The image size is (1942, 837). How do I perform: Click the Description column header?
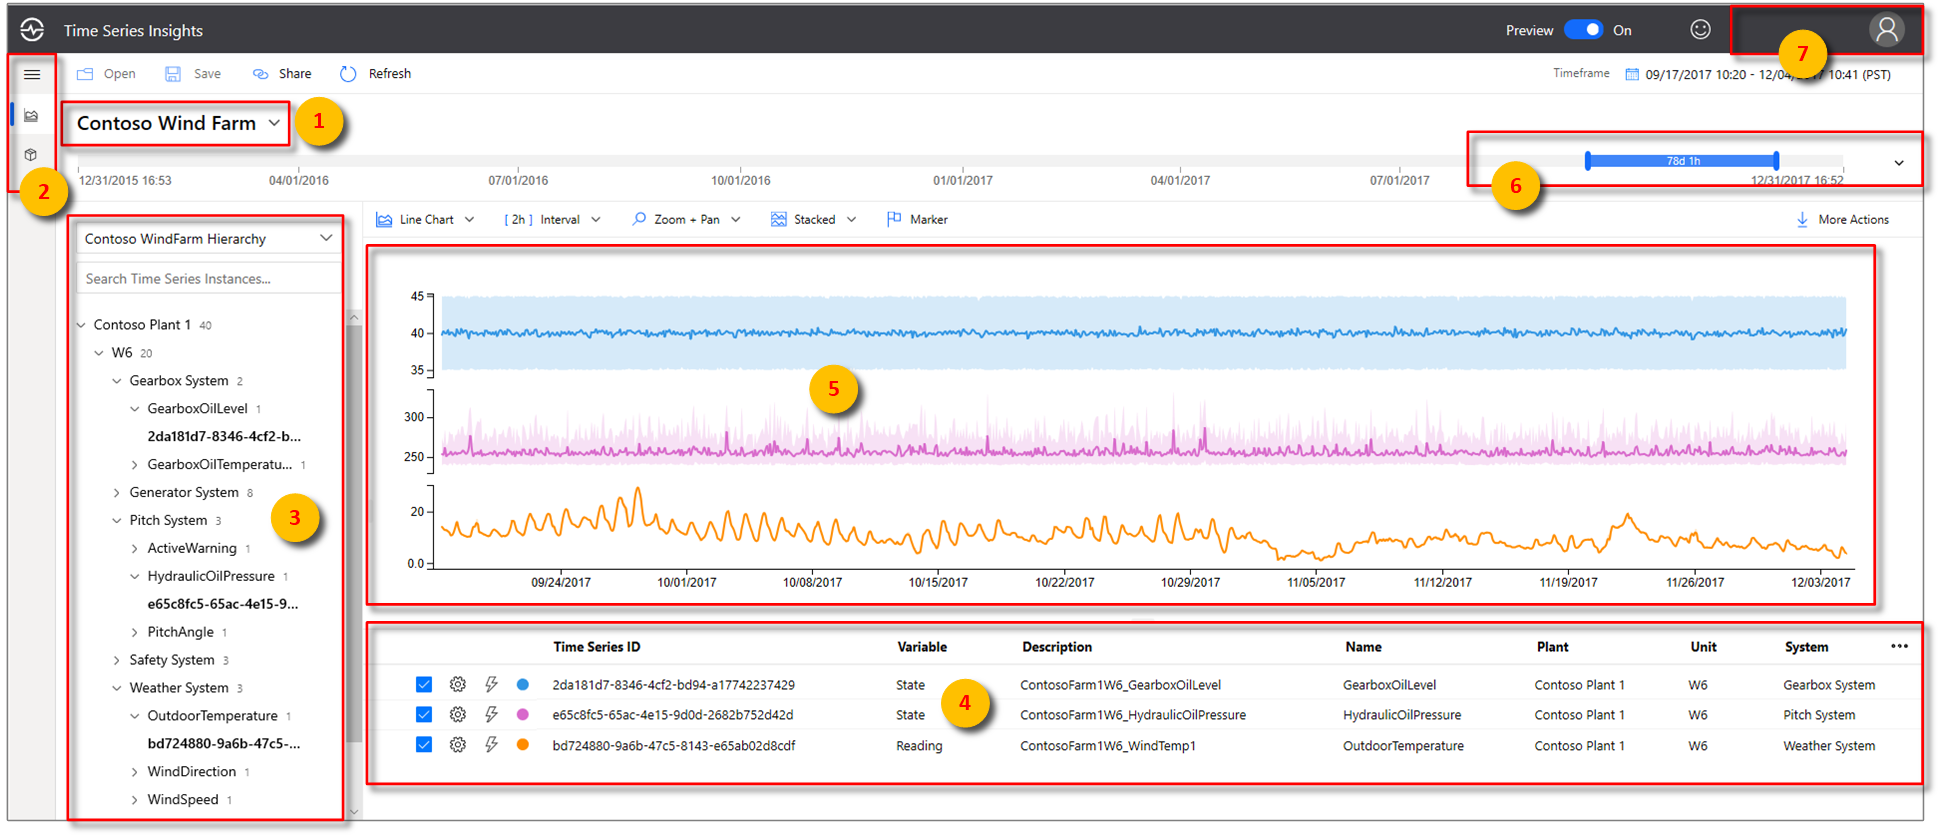[x=1057, y=648]
